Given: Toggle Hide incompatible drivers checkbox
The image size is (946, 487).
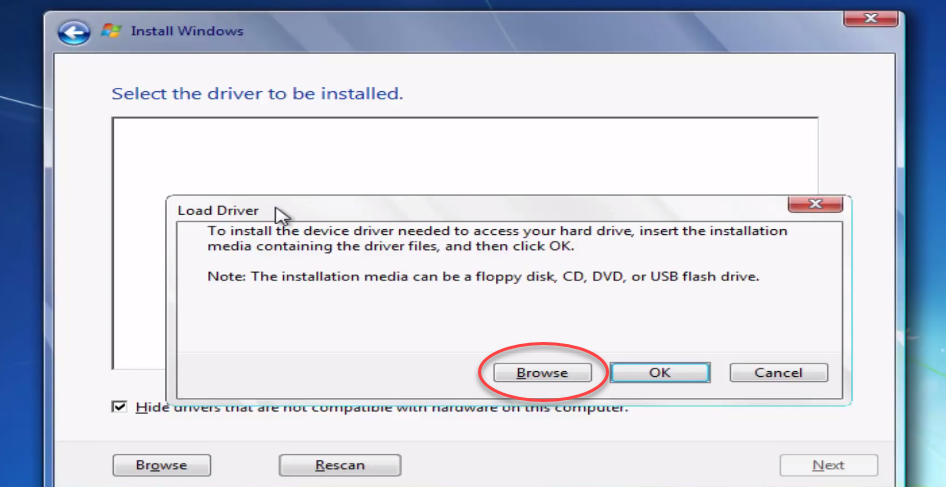Looking at the screenshot, I should coord(119,407).
